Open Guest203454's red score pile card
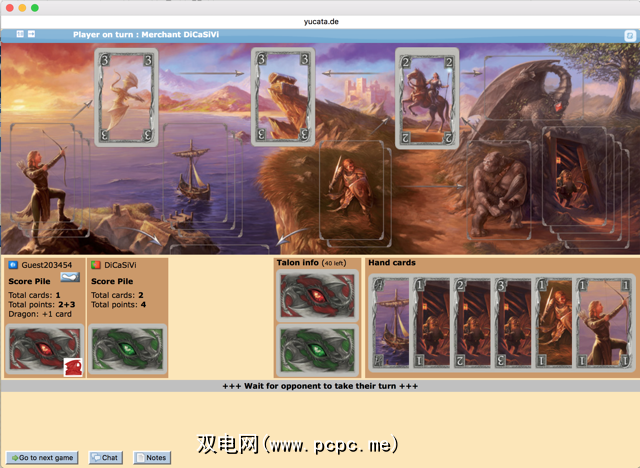 pyautogui.click(x=44, y=350)
